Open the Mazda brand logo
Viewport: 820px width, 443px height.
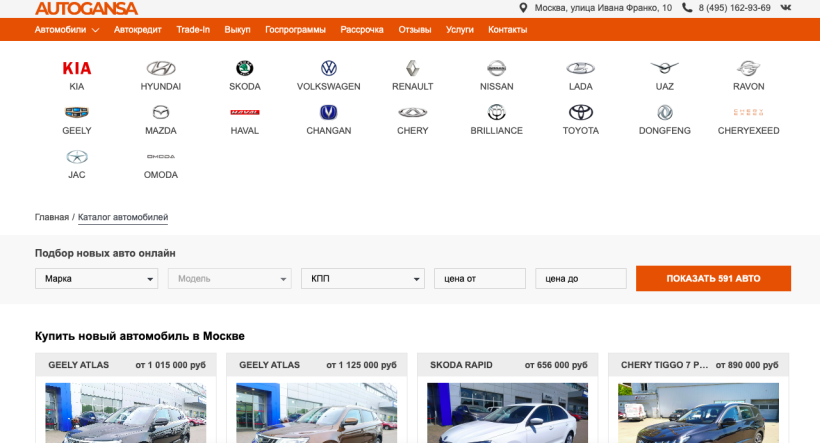(x=161, y=112)
